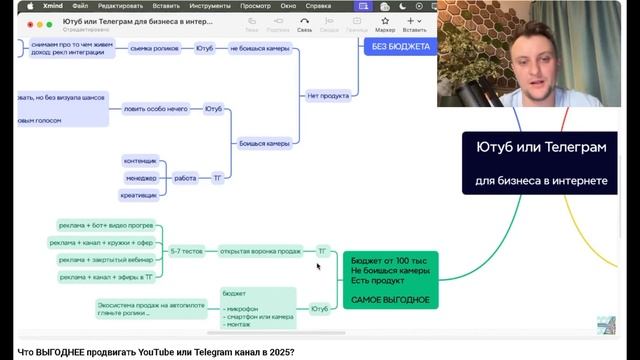Click the screen recording circle icon in menu bar
The image size is (640, 360).
[419, 6]
